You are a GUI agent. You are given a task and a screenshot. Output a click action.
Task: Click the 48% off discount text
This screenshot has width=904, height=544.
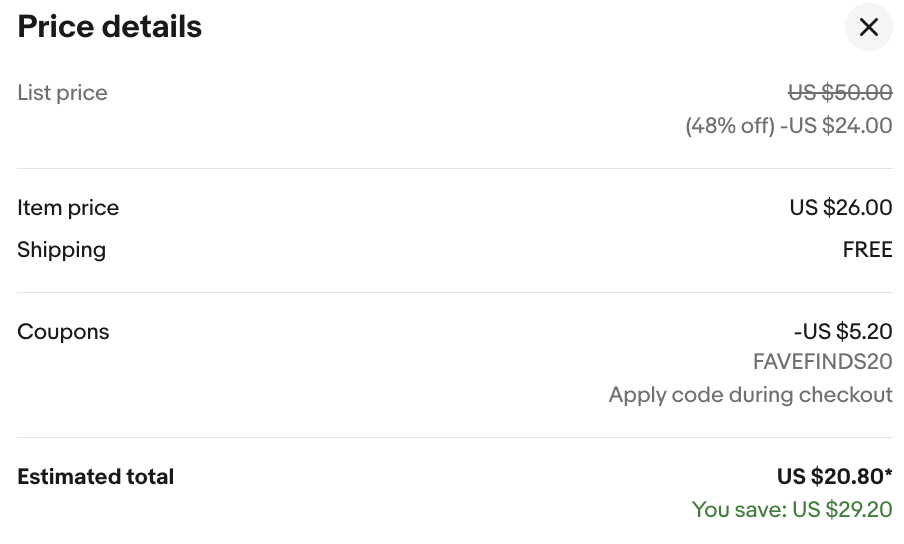(730, 126)
